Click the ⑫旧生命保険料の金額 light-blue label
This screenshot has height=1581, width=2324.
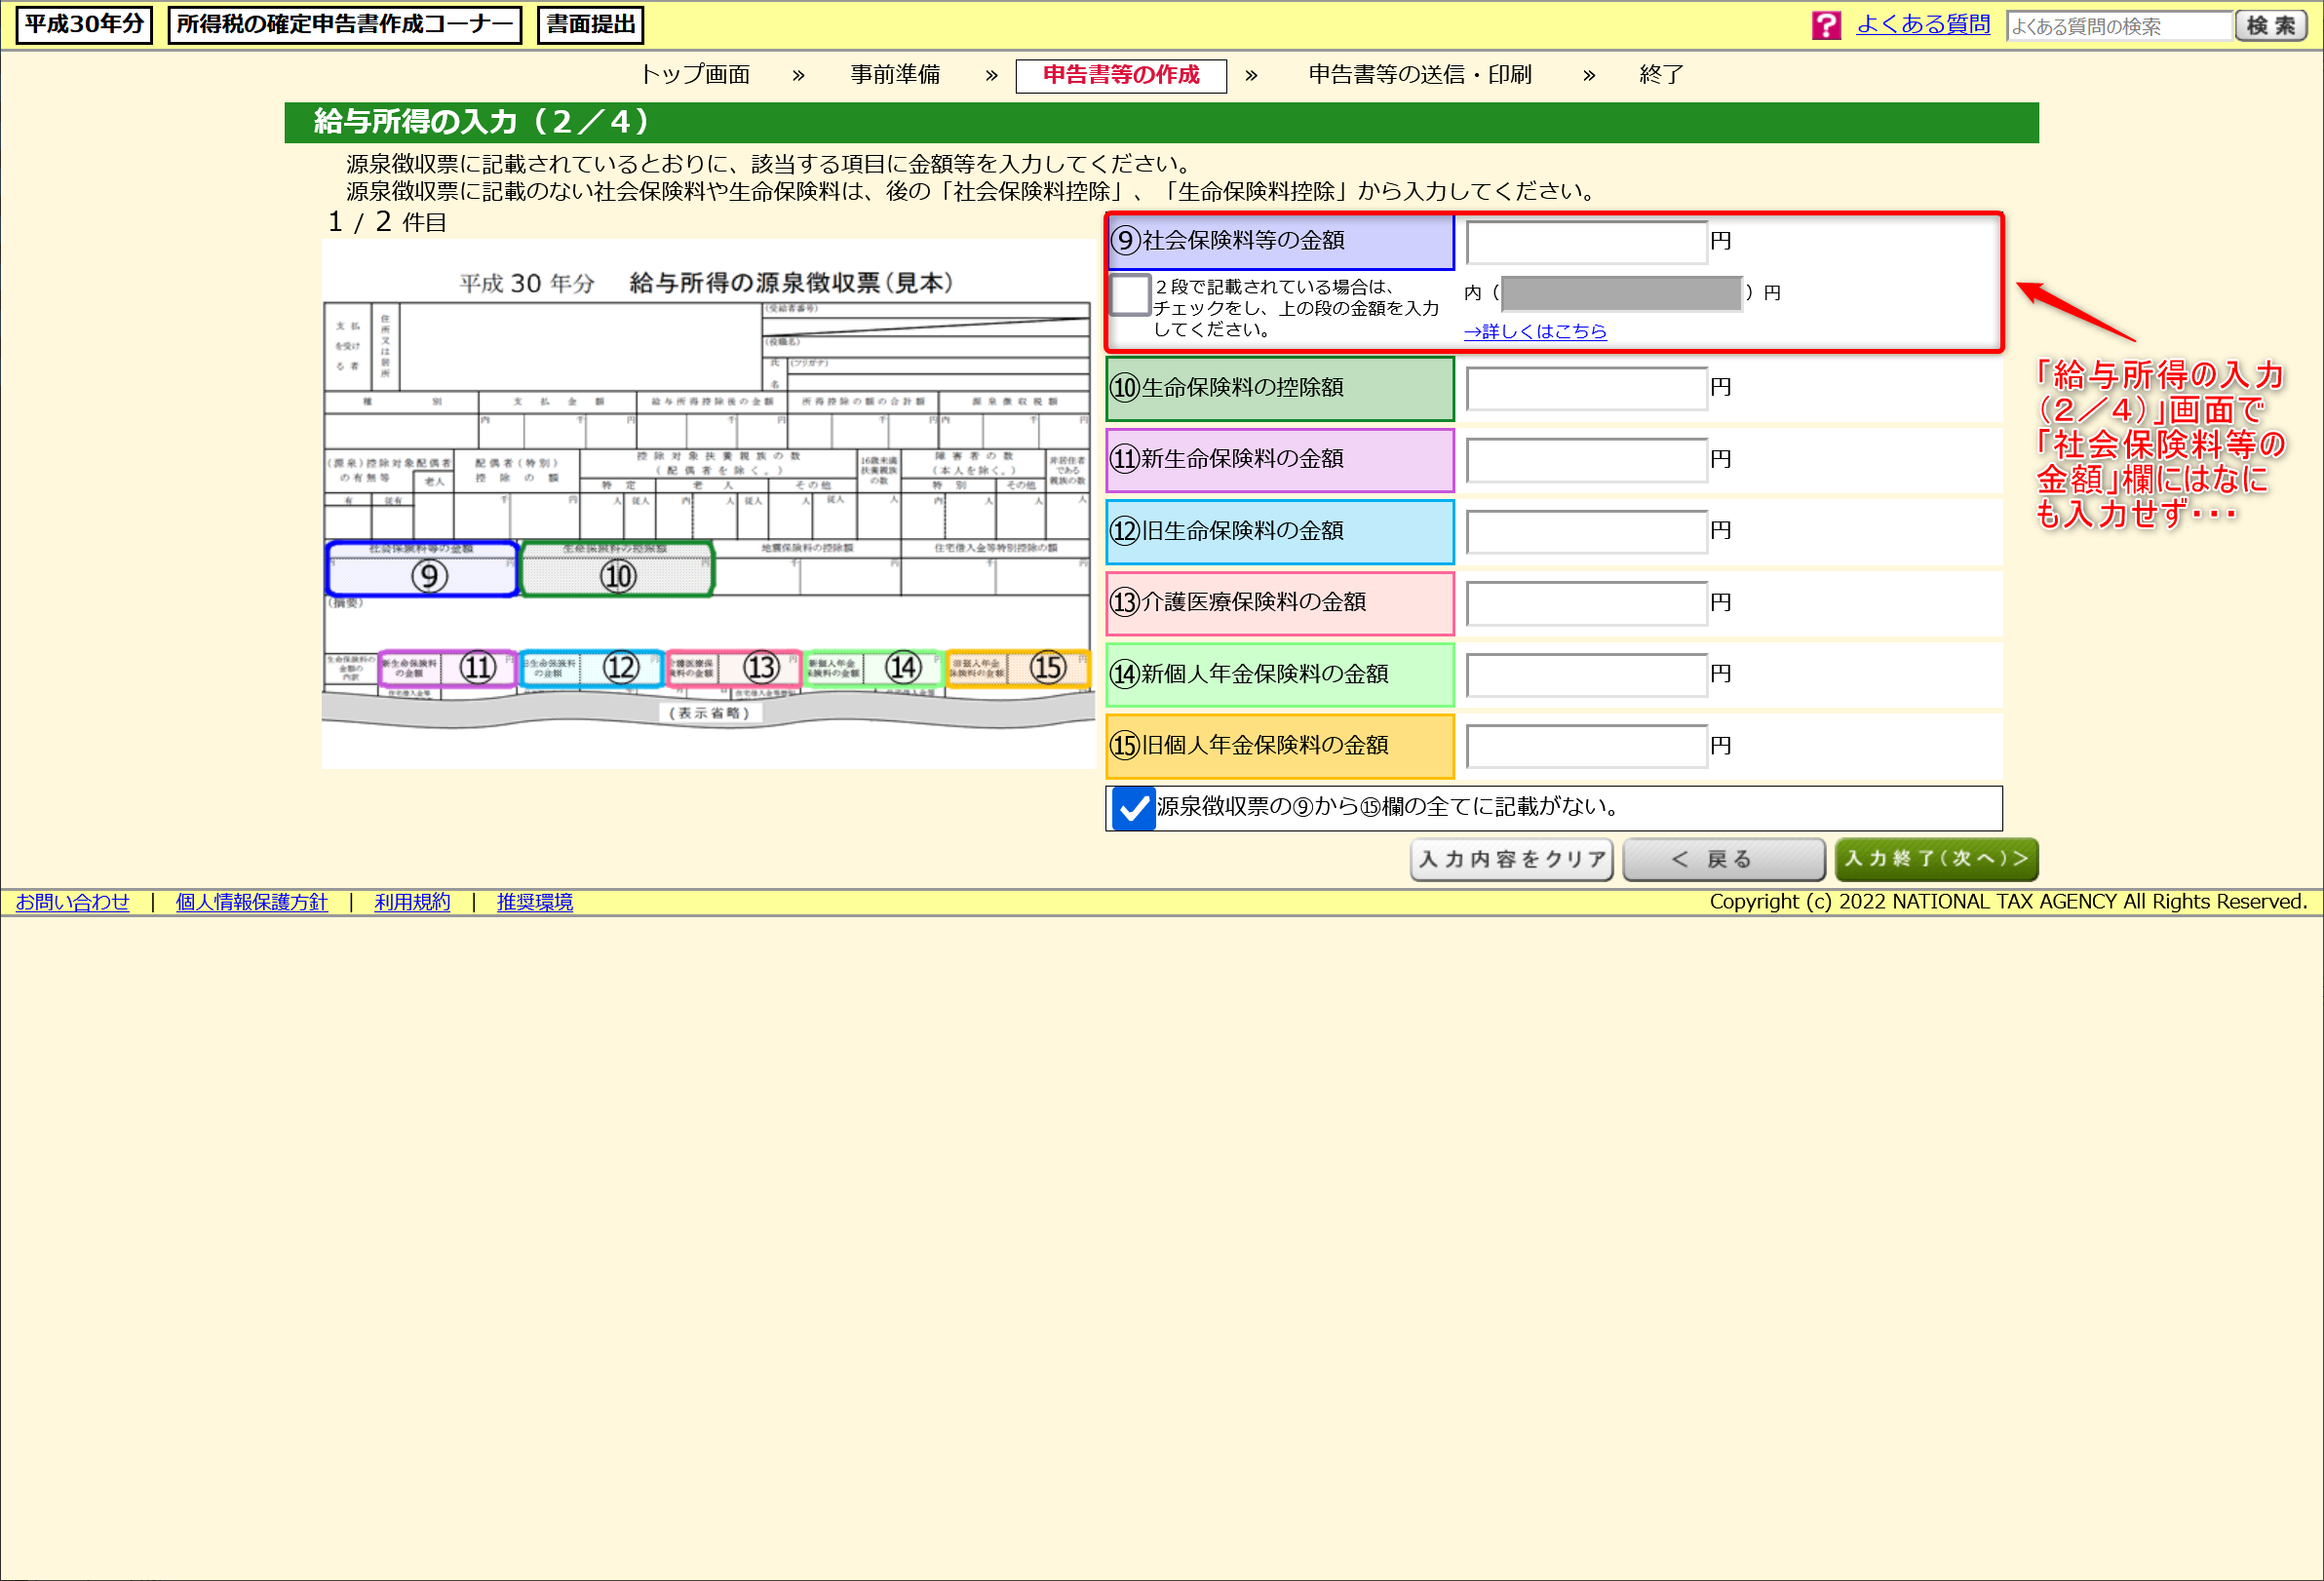(x=1280, y=531)
